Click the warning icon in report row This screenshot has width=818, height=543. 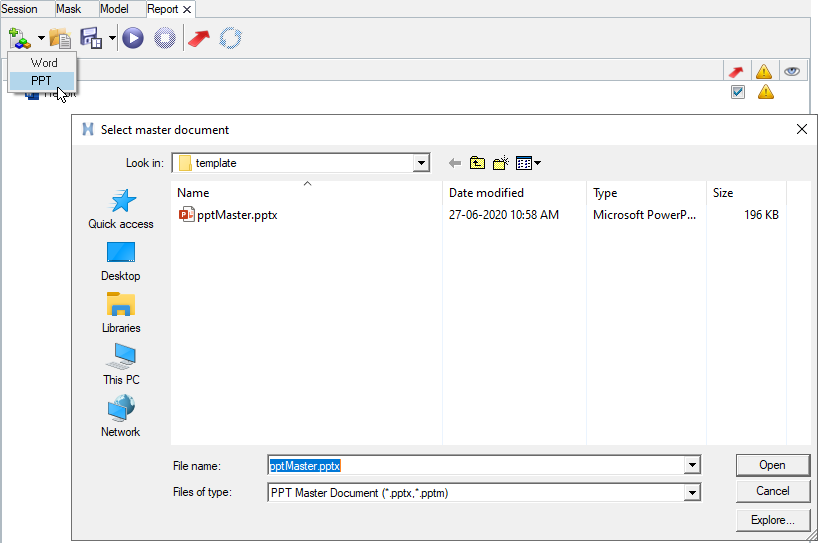coord(766,92)
